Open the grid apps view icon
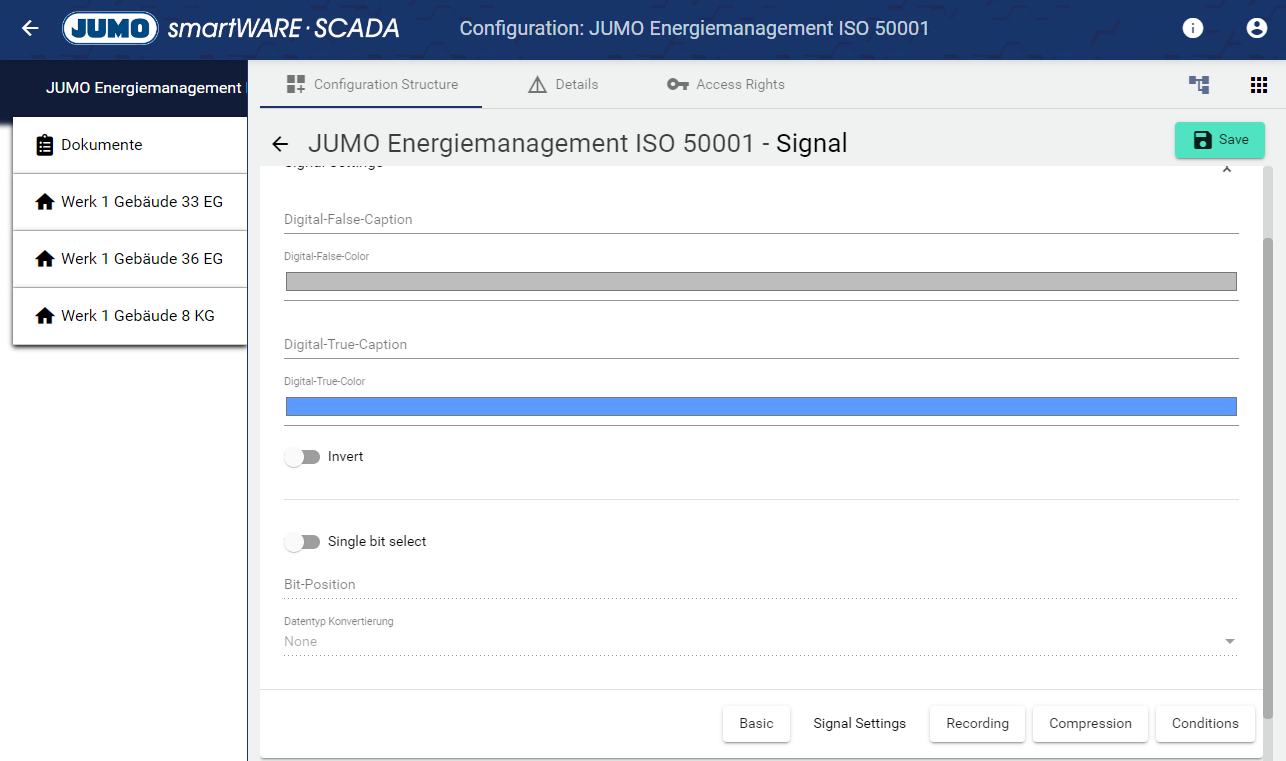This screenshot has width=1286, height=761. click(x=1259, y=85)
